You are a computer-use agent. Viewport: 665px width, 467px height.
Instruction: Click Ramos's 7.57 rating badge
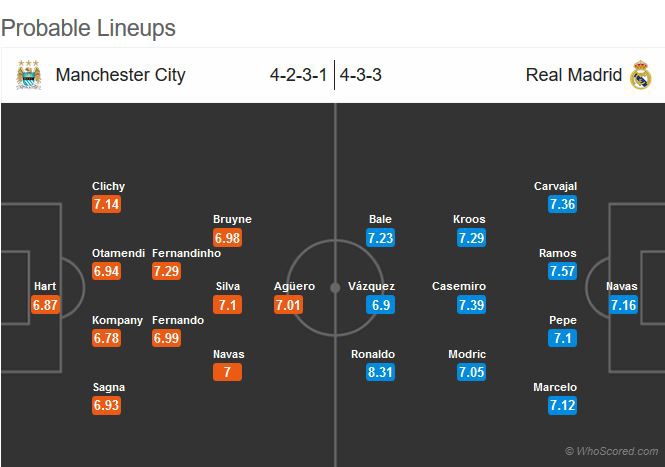[x=563, y=271]
